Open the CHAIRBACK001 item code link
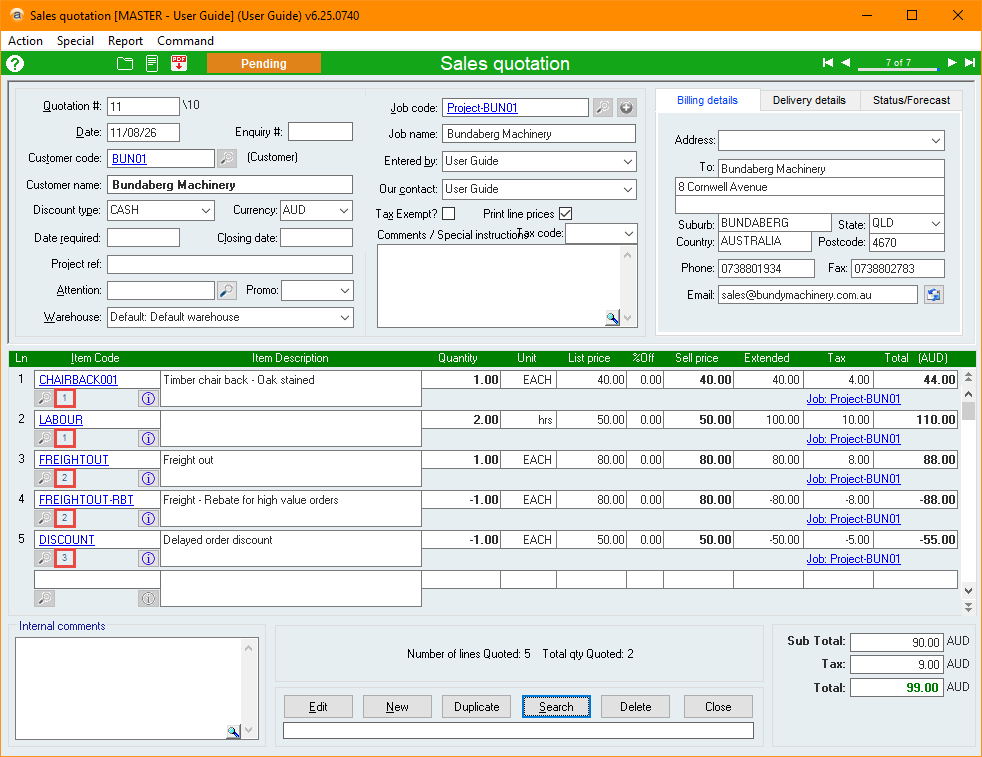 click(78, 380)
